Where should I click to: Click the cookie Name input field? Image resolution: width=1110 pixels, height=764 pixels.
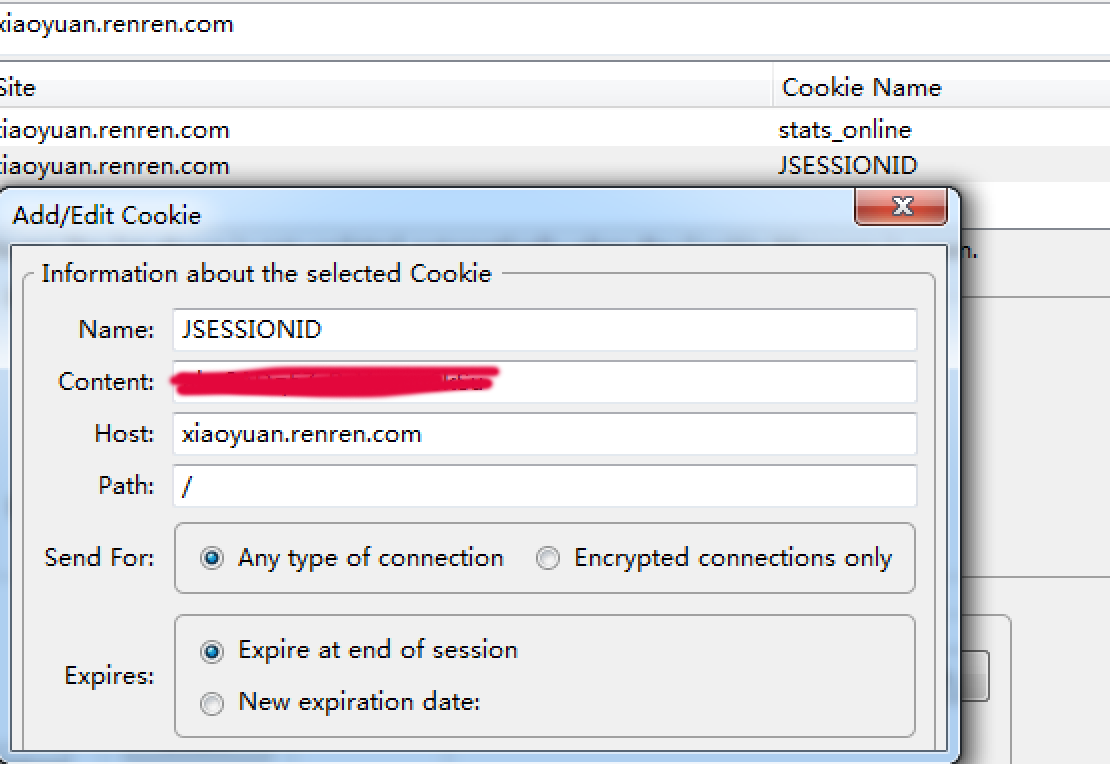tap(544, 329)
